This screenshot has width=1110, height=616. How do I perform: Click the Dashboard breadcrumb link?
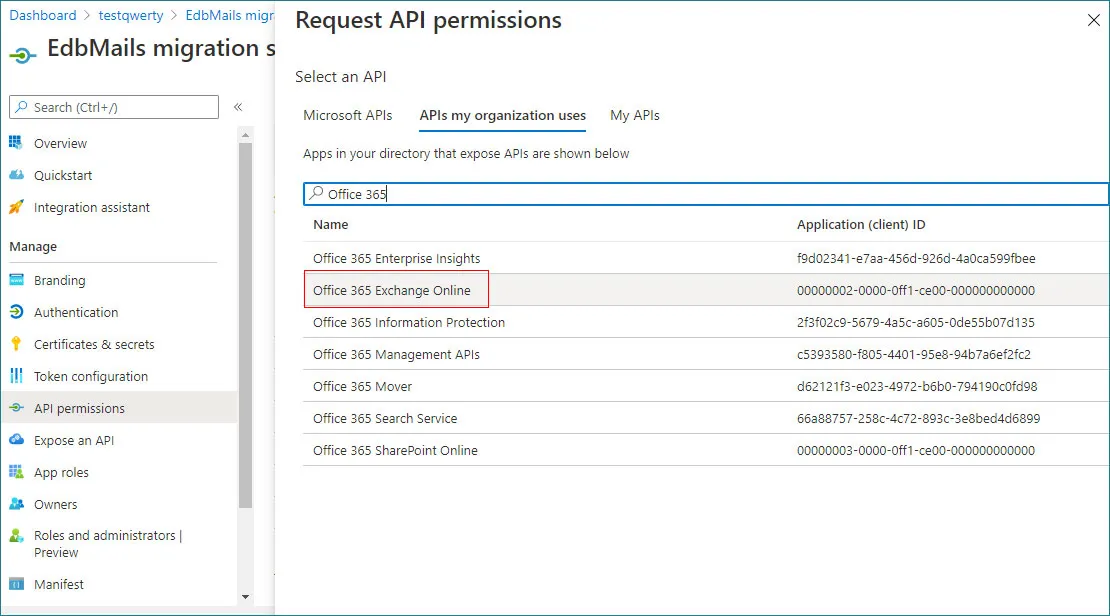tap(42, 15)
